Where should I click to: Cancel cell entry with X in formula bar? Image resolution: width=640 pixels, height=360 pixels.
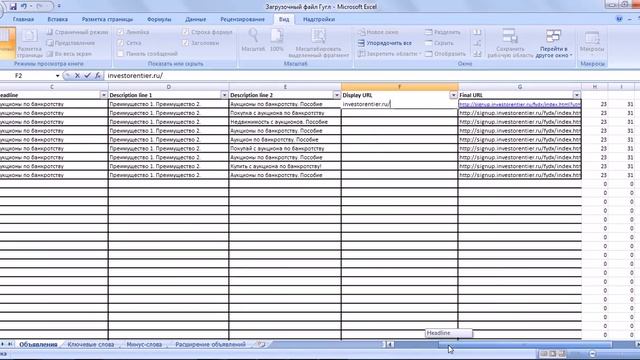(x=77, y=76)
